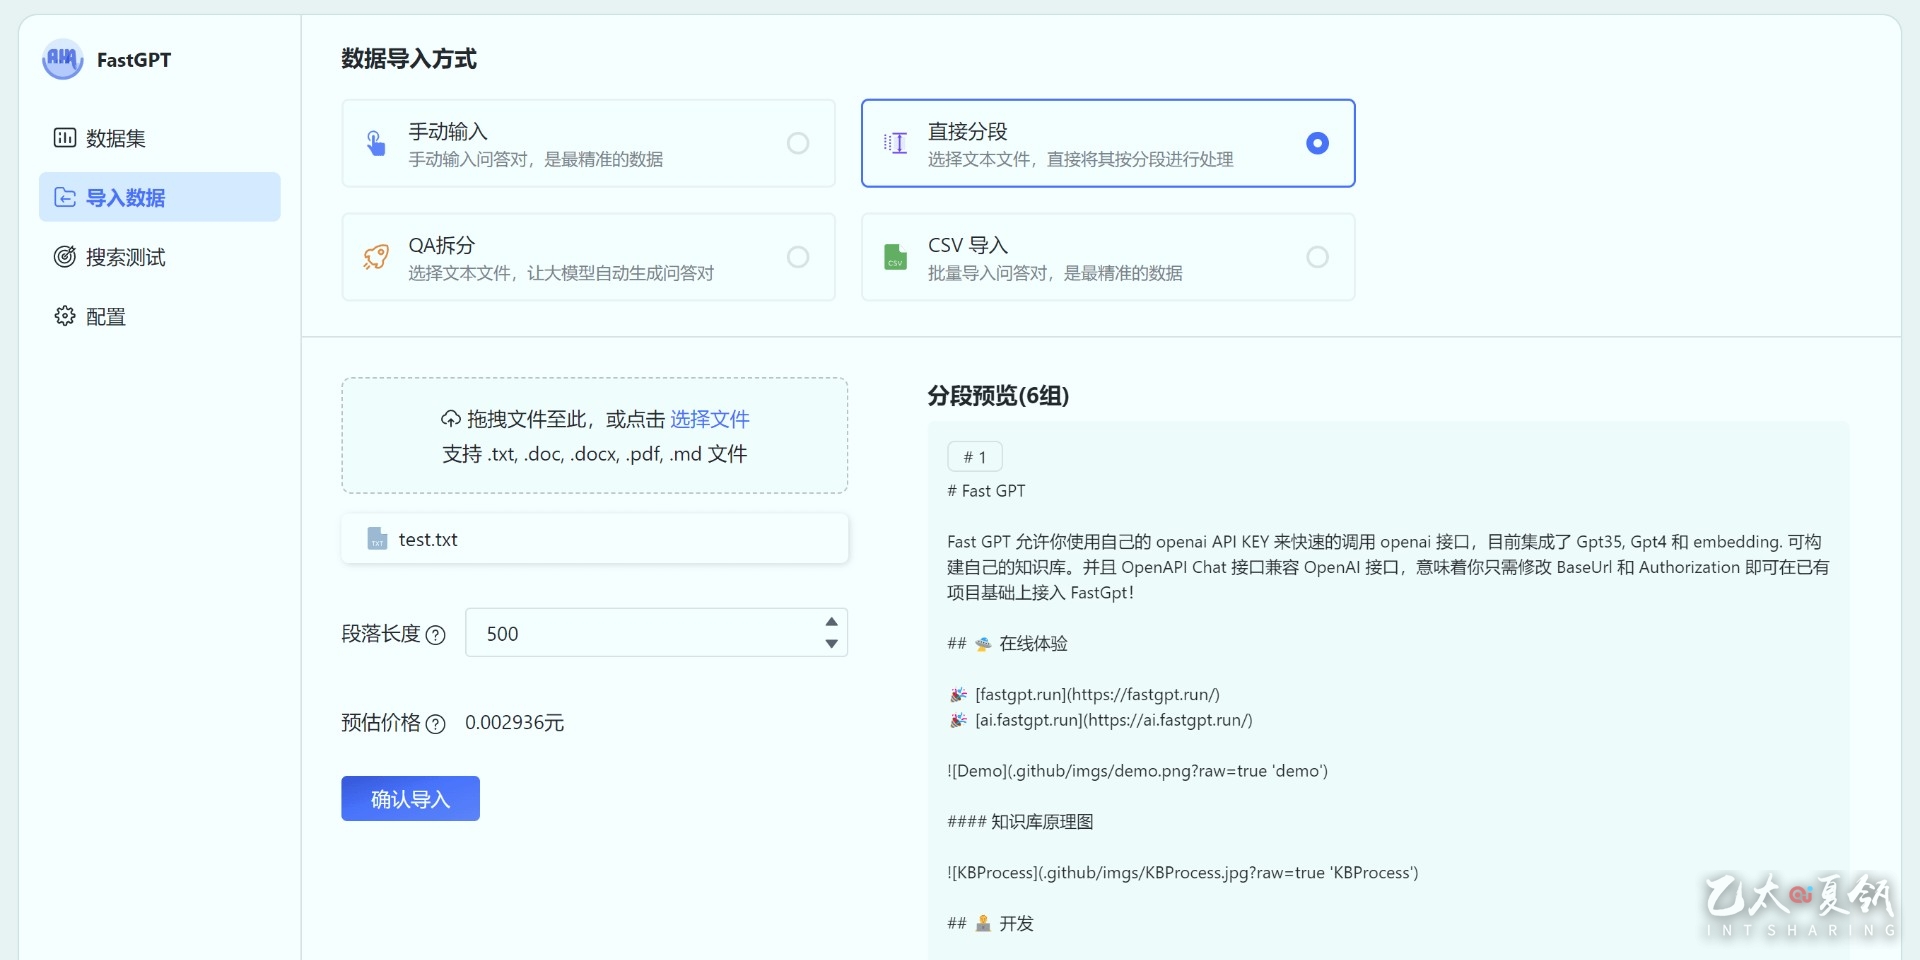Screen dimensions: 1920x960
Task: Select the QA拆分 radio button
Action: (798, 257)
